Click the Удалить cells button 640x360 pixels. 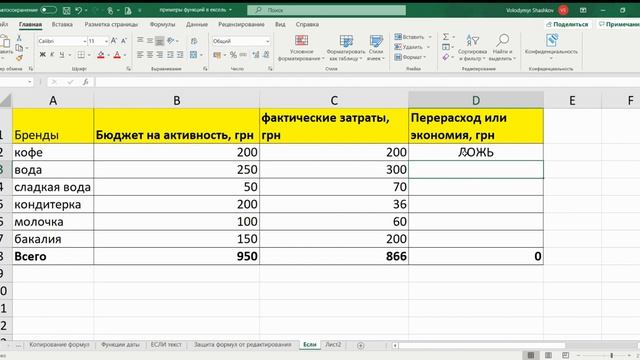(x=411, y=47)
